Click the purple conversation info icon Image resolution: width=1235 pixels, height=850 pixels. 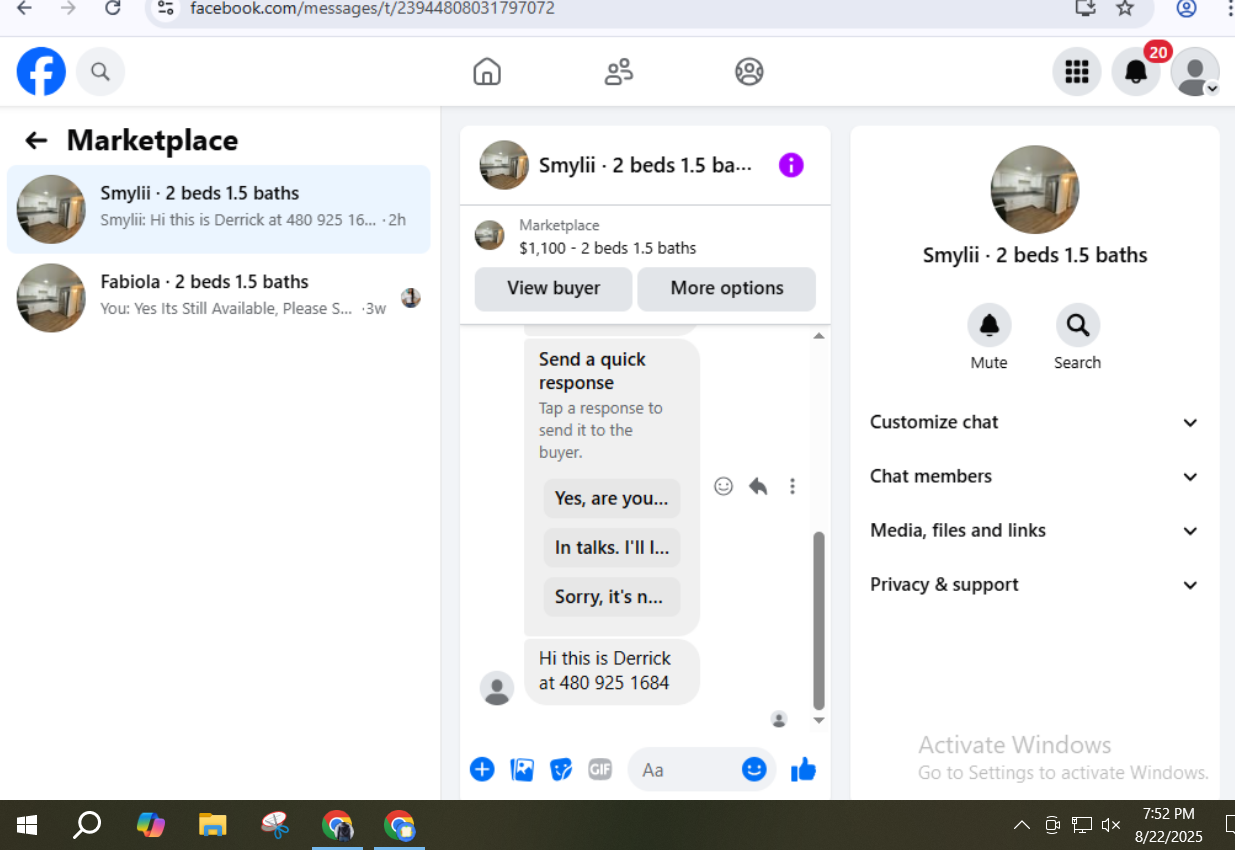pos(791,165)
